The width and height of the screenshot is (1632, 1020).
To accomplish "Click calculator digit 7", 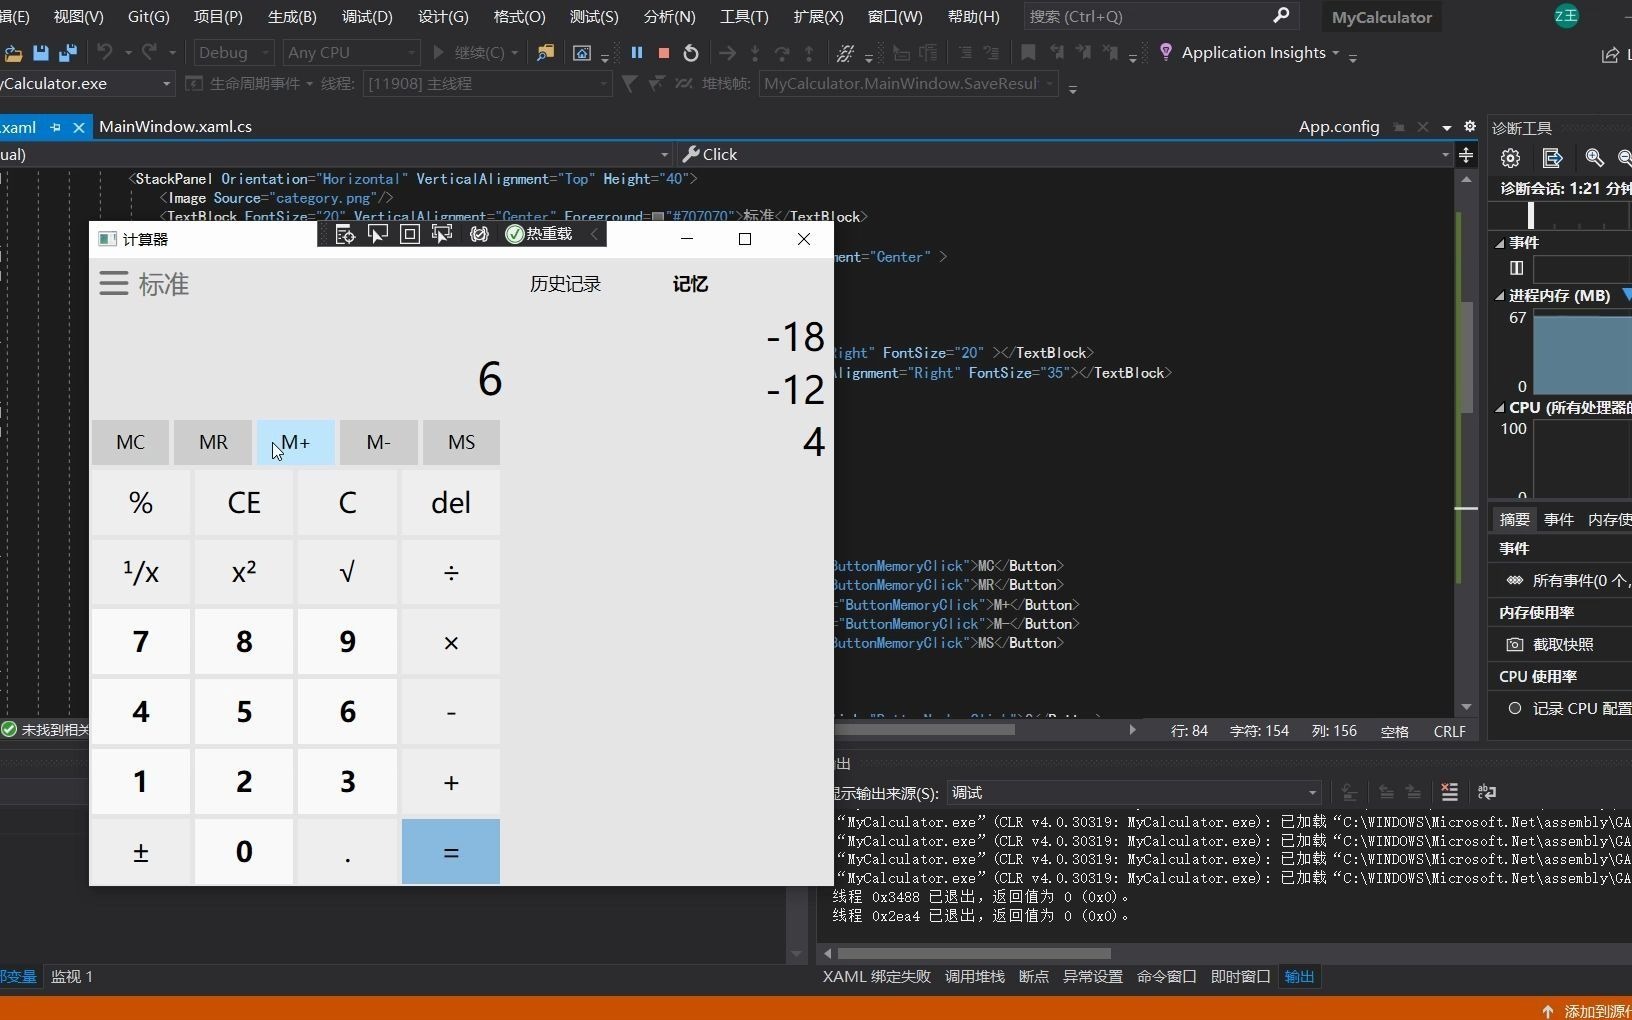I will [x=141, y=642].
